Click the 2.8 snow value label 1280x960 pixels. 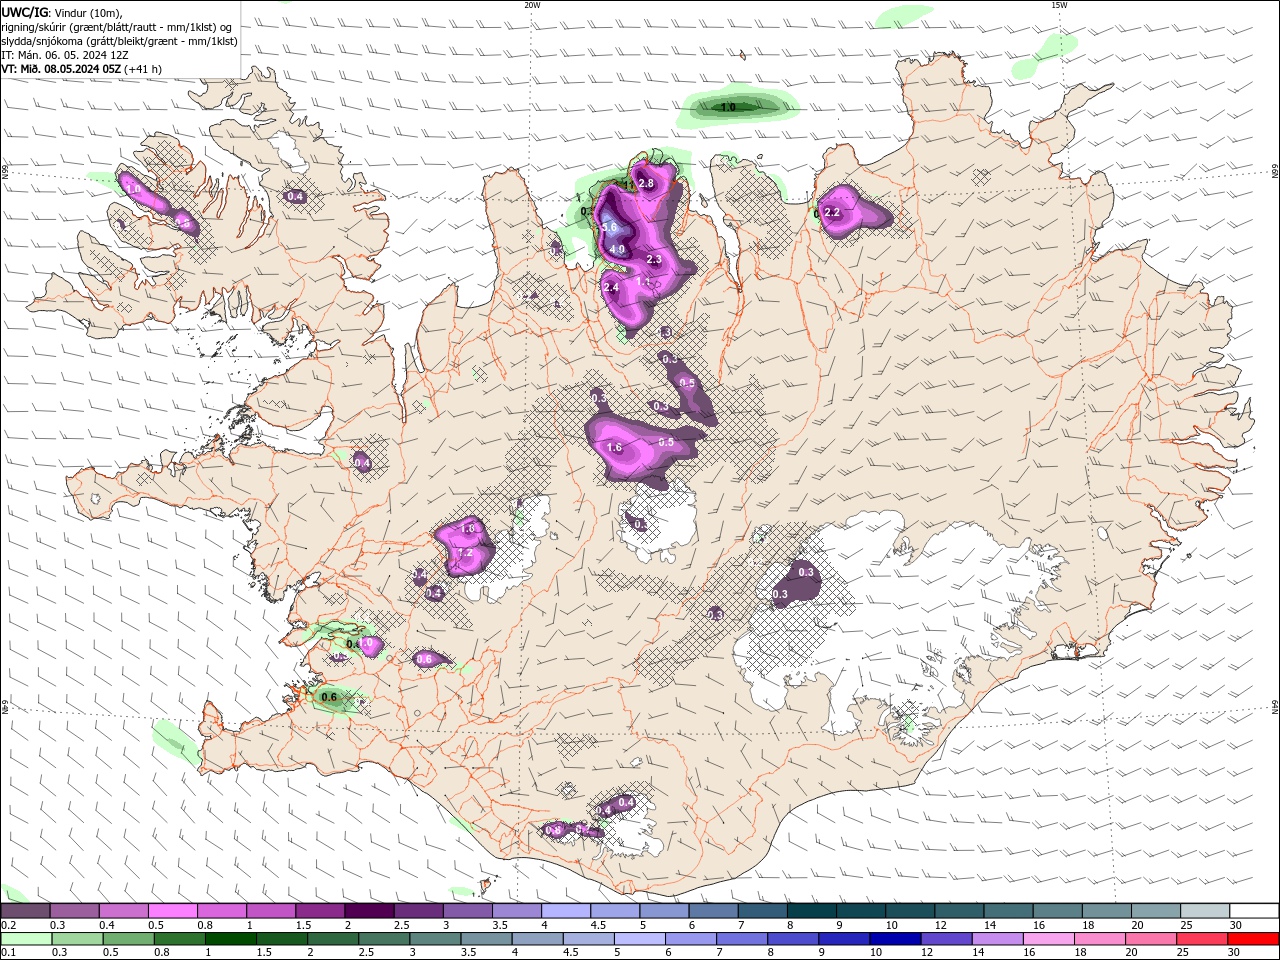click(646, 183)
